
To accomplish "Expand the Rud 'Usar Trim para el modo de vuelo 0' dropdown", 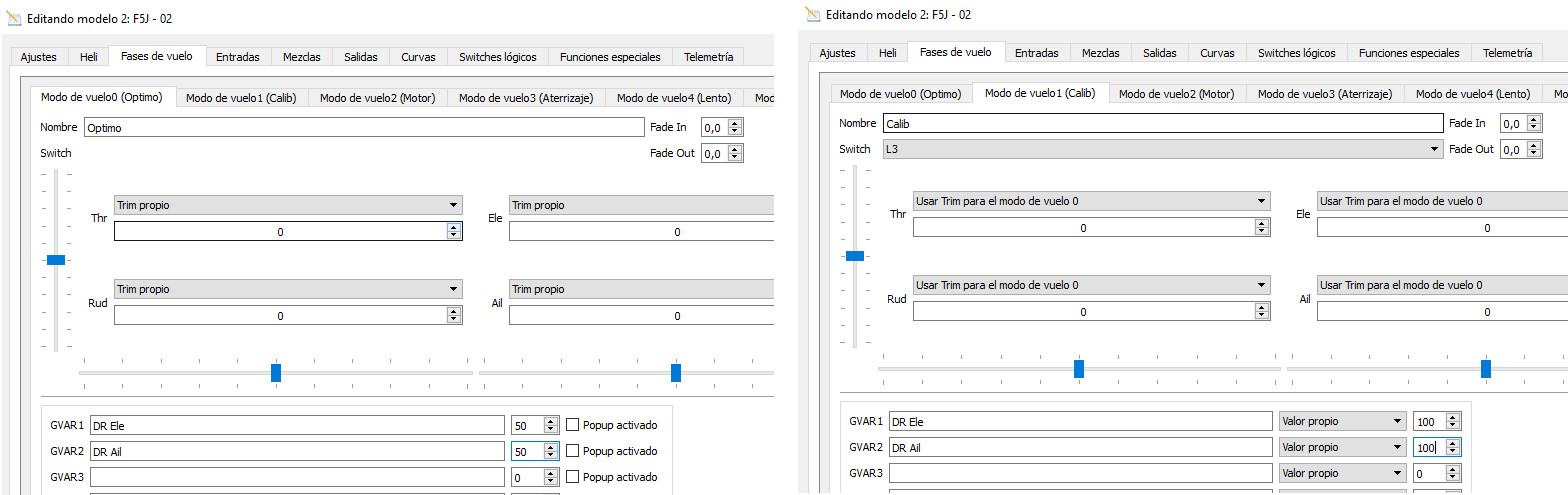I will point(1091,285).
